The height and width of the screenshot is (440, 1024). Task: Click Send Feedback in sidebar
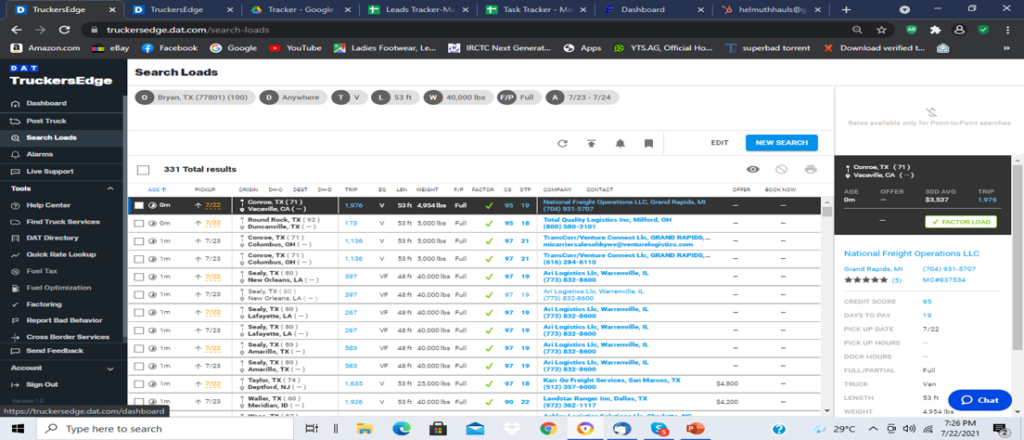[54, 351]
